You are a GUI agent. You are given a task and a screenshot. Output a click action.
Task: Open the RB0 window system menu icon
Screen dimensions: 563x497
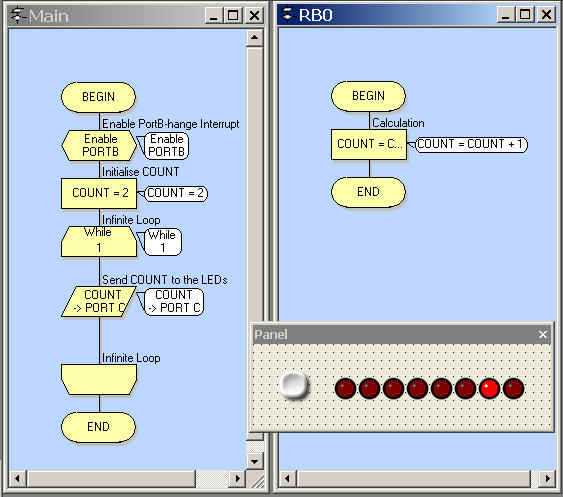[288, 14]
